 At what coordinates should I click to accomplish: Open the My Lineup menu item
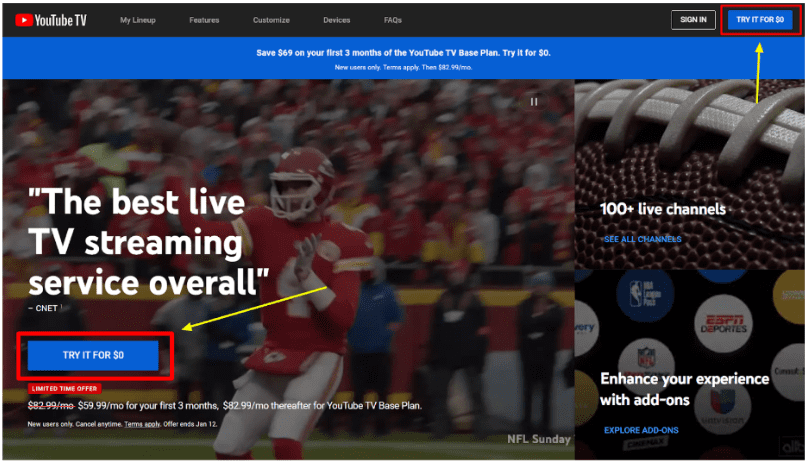(x=138, y=20)
